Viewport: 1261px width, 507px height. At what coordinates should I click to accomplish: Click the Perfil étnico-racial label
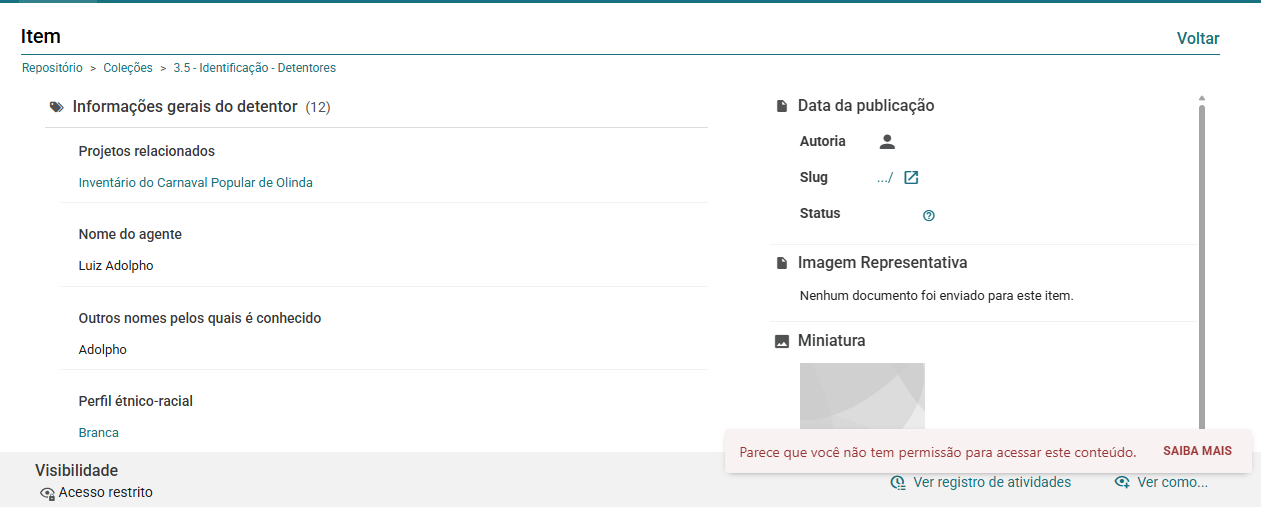[x=136, y=401]
